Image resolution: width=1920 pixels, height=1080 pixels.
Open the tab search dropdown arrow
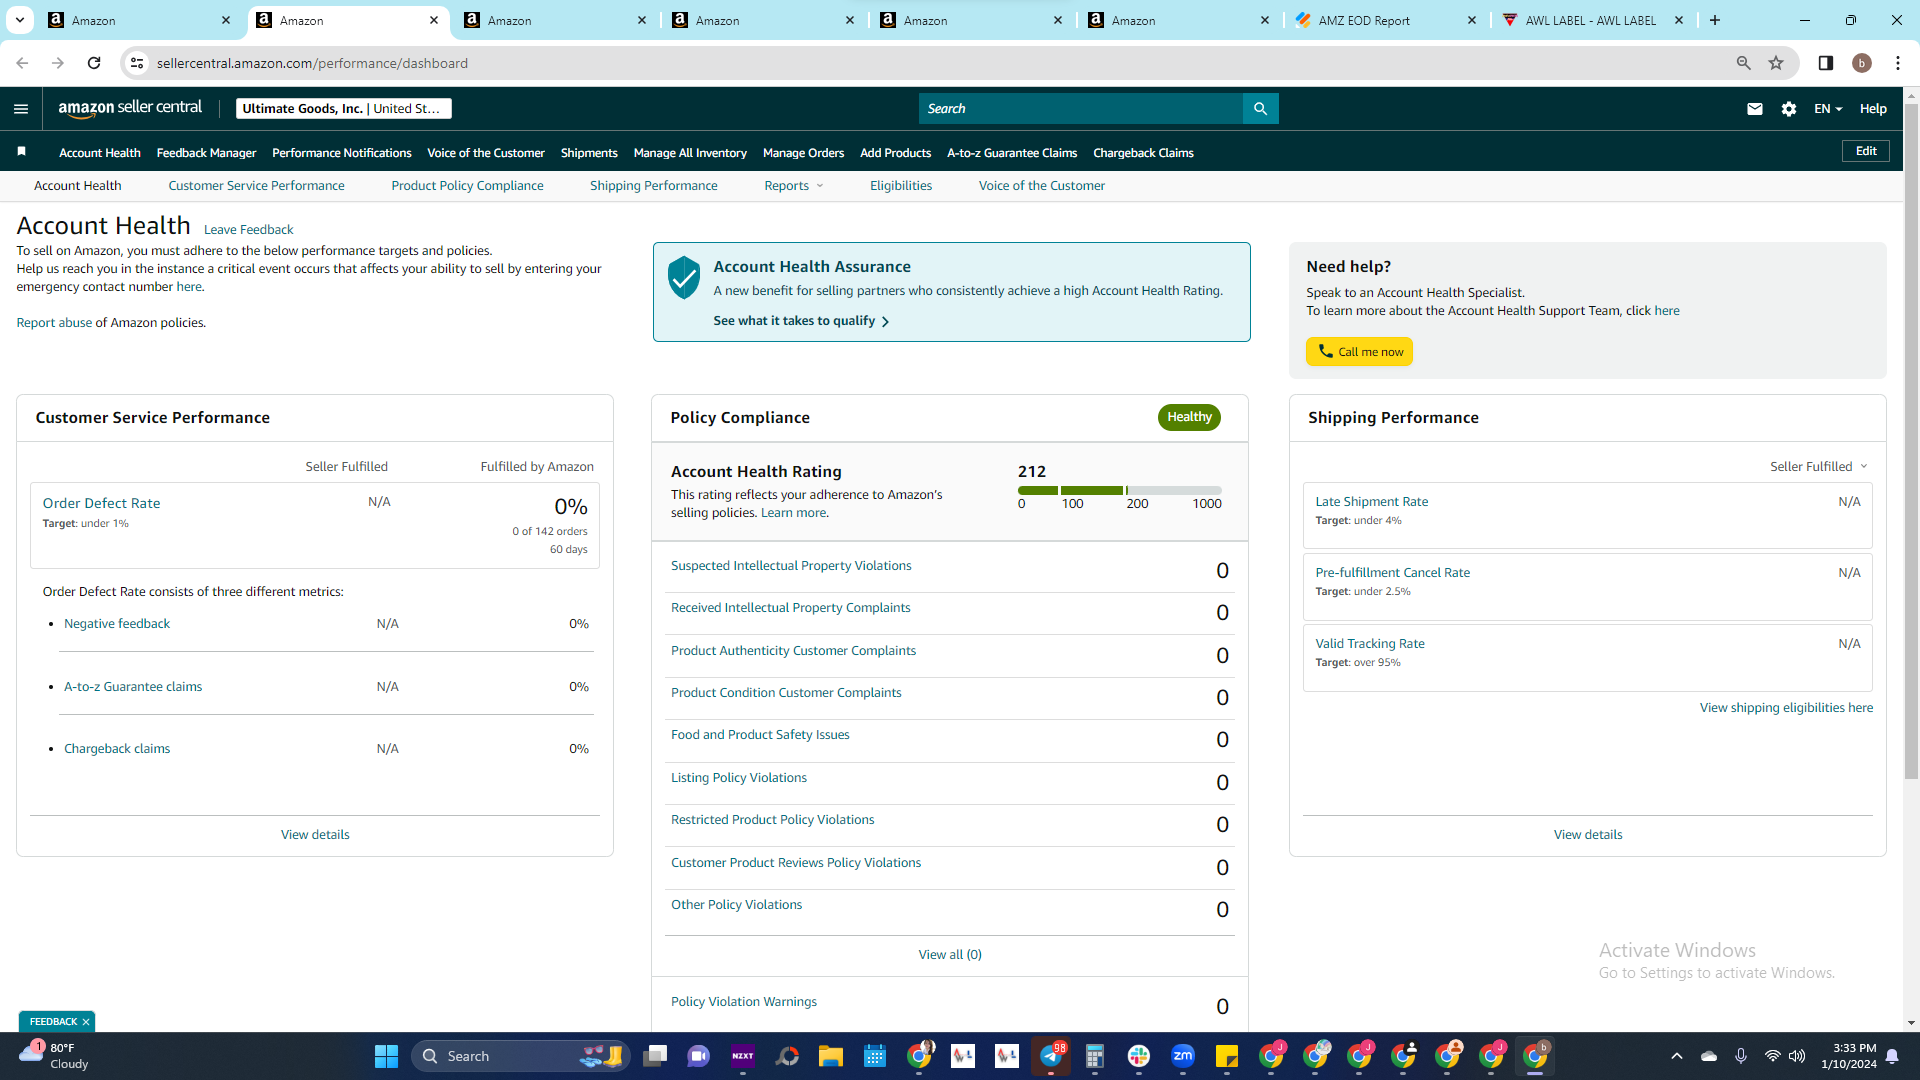tap(20, 20)
